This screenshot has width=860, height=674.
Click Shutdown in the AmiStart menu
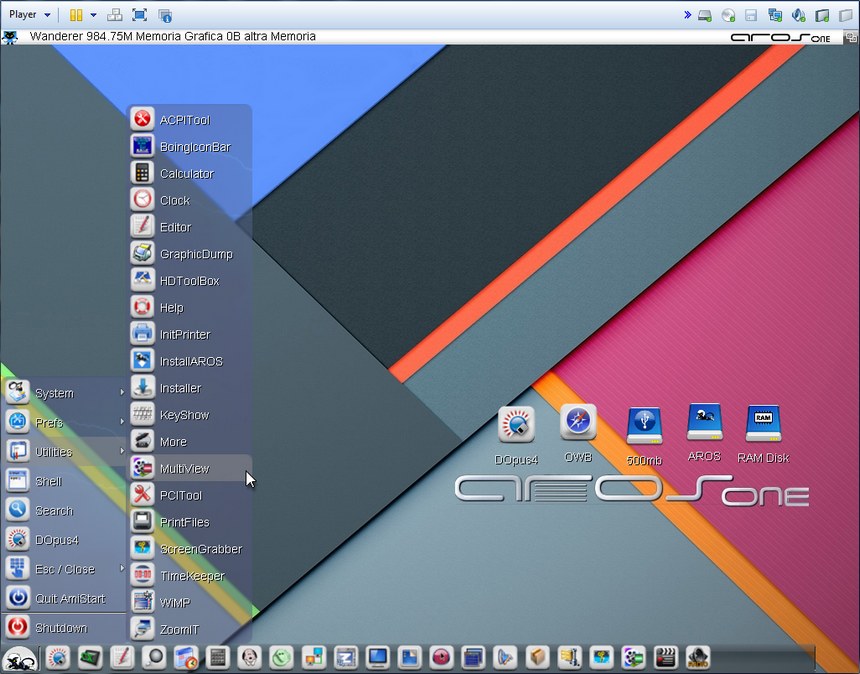pyautogui.click(x=60, y=628)
